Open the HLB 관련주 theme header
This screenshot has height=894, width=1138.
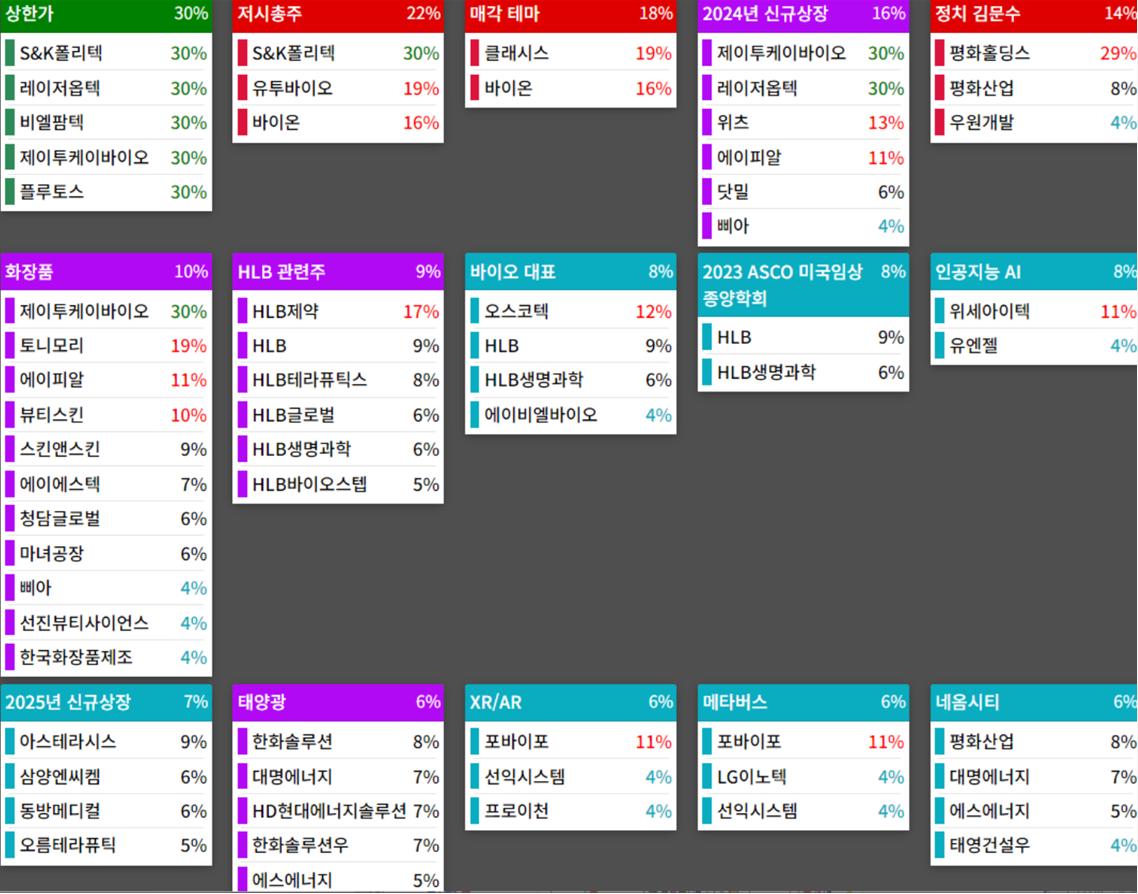[x=337, y=271]
